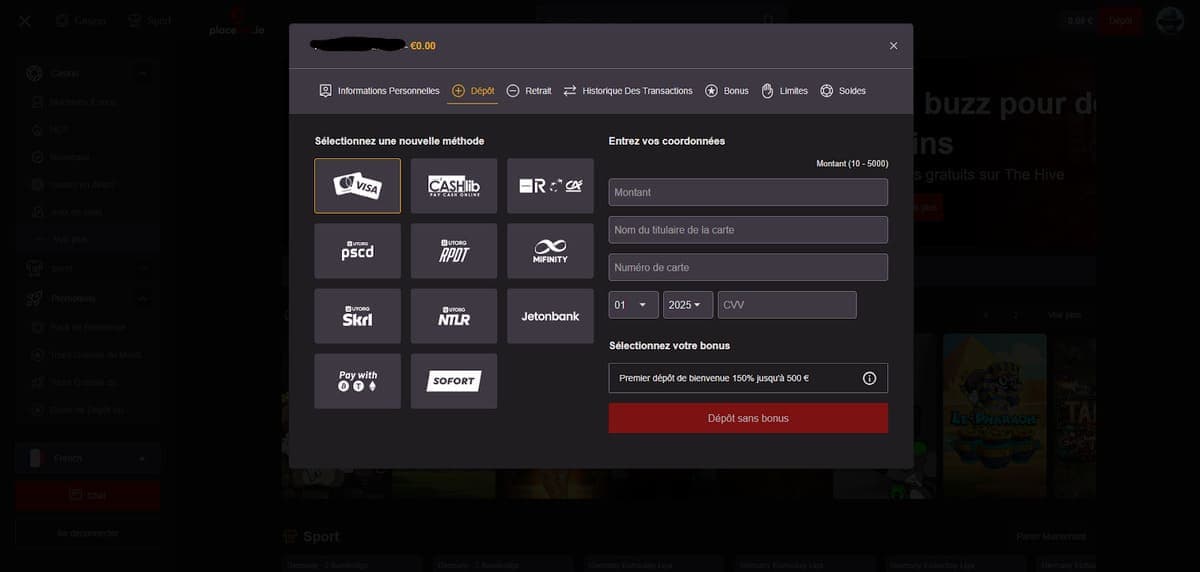
Task: Open the expiry month dropdown showing 01
Action: click(633, 304)
